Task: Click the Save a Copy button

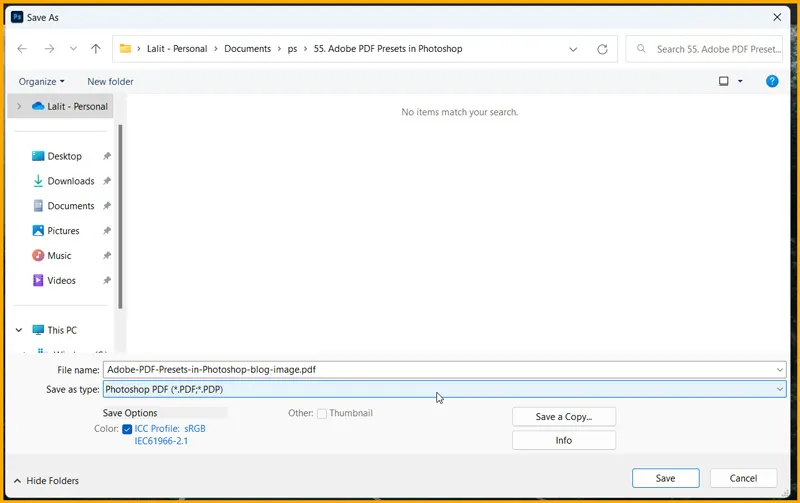Action: [563, 416]
